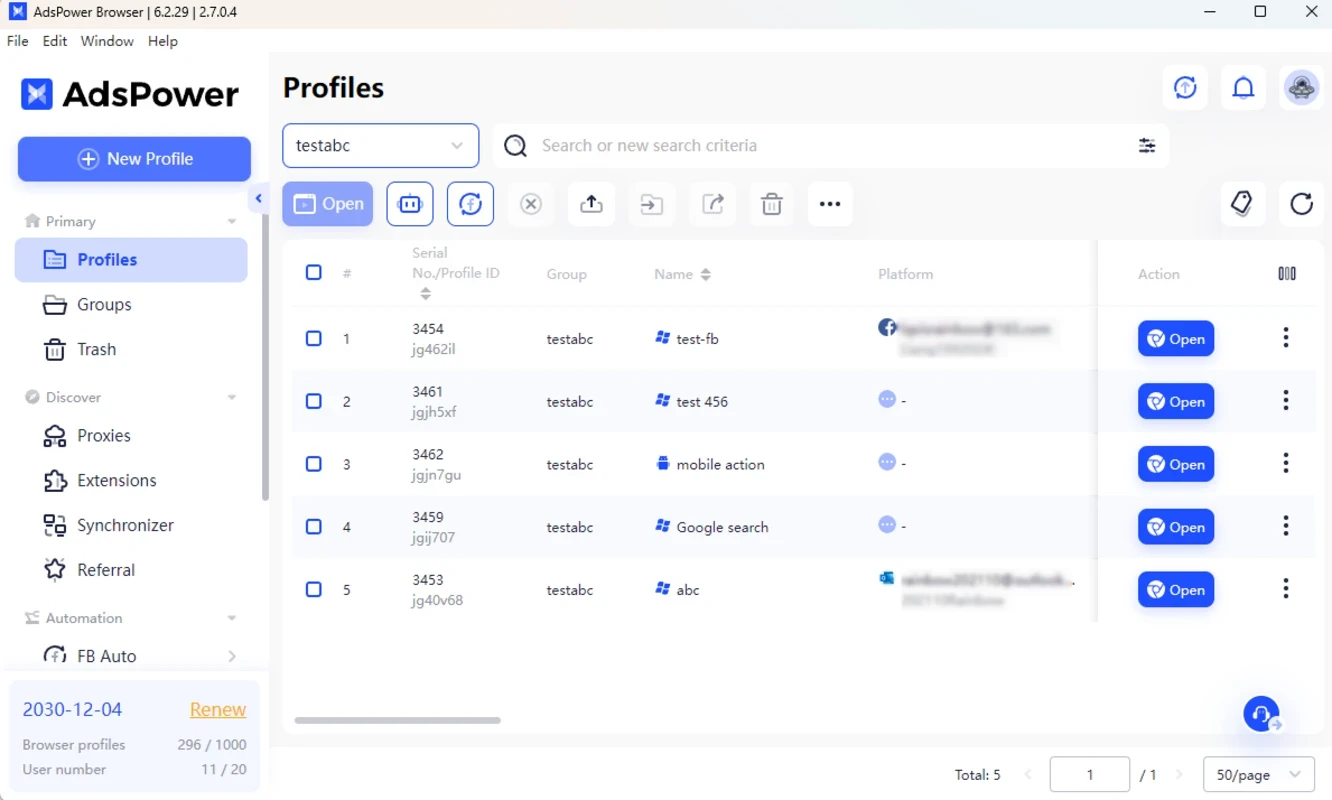1332x800 pixels.
Task: Open the File menu
Action: pyautogui.click(x=18, y=41)
